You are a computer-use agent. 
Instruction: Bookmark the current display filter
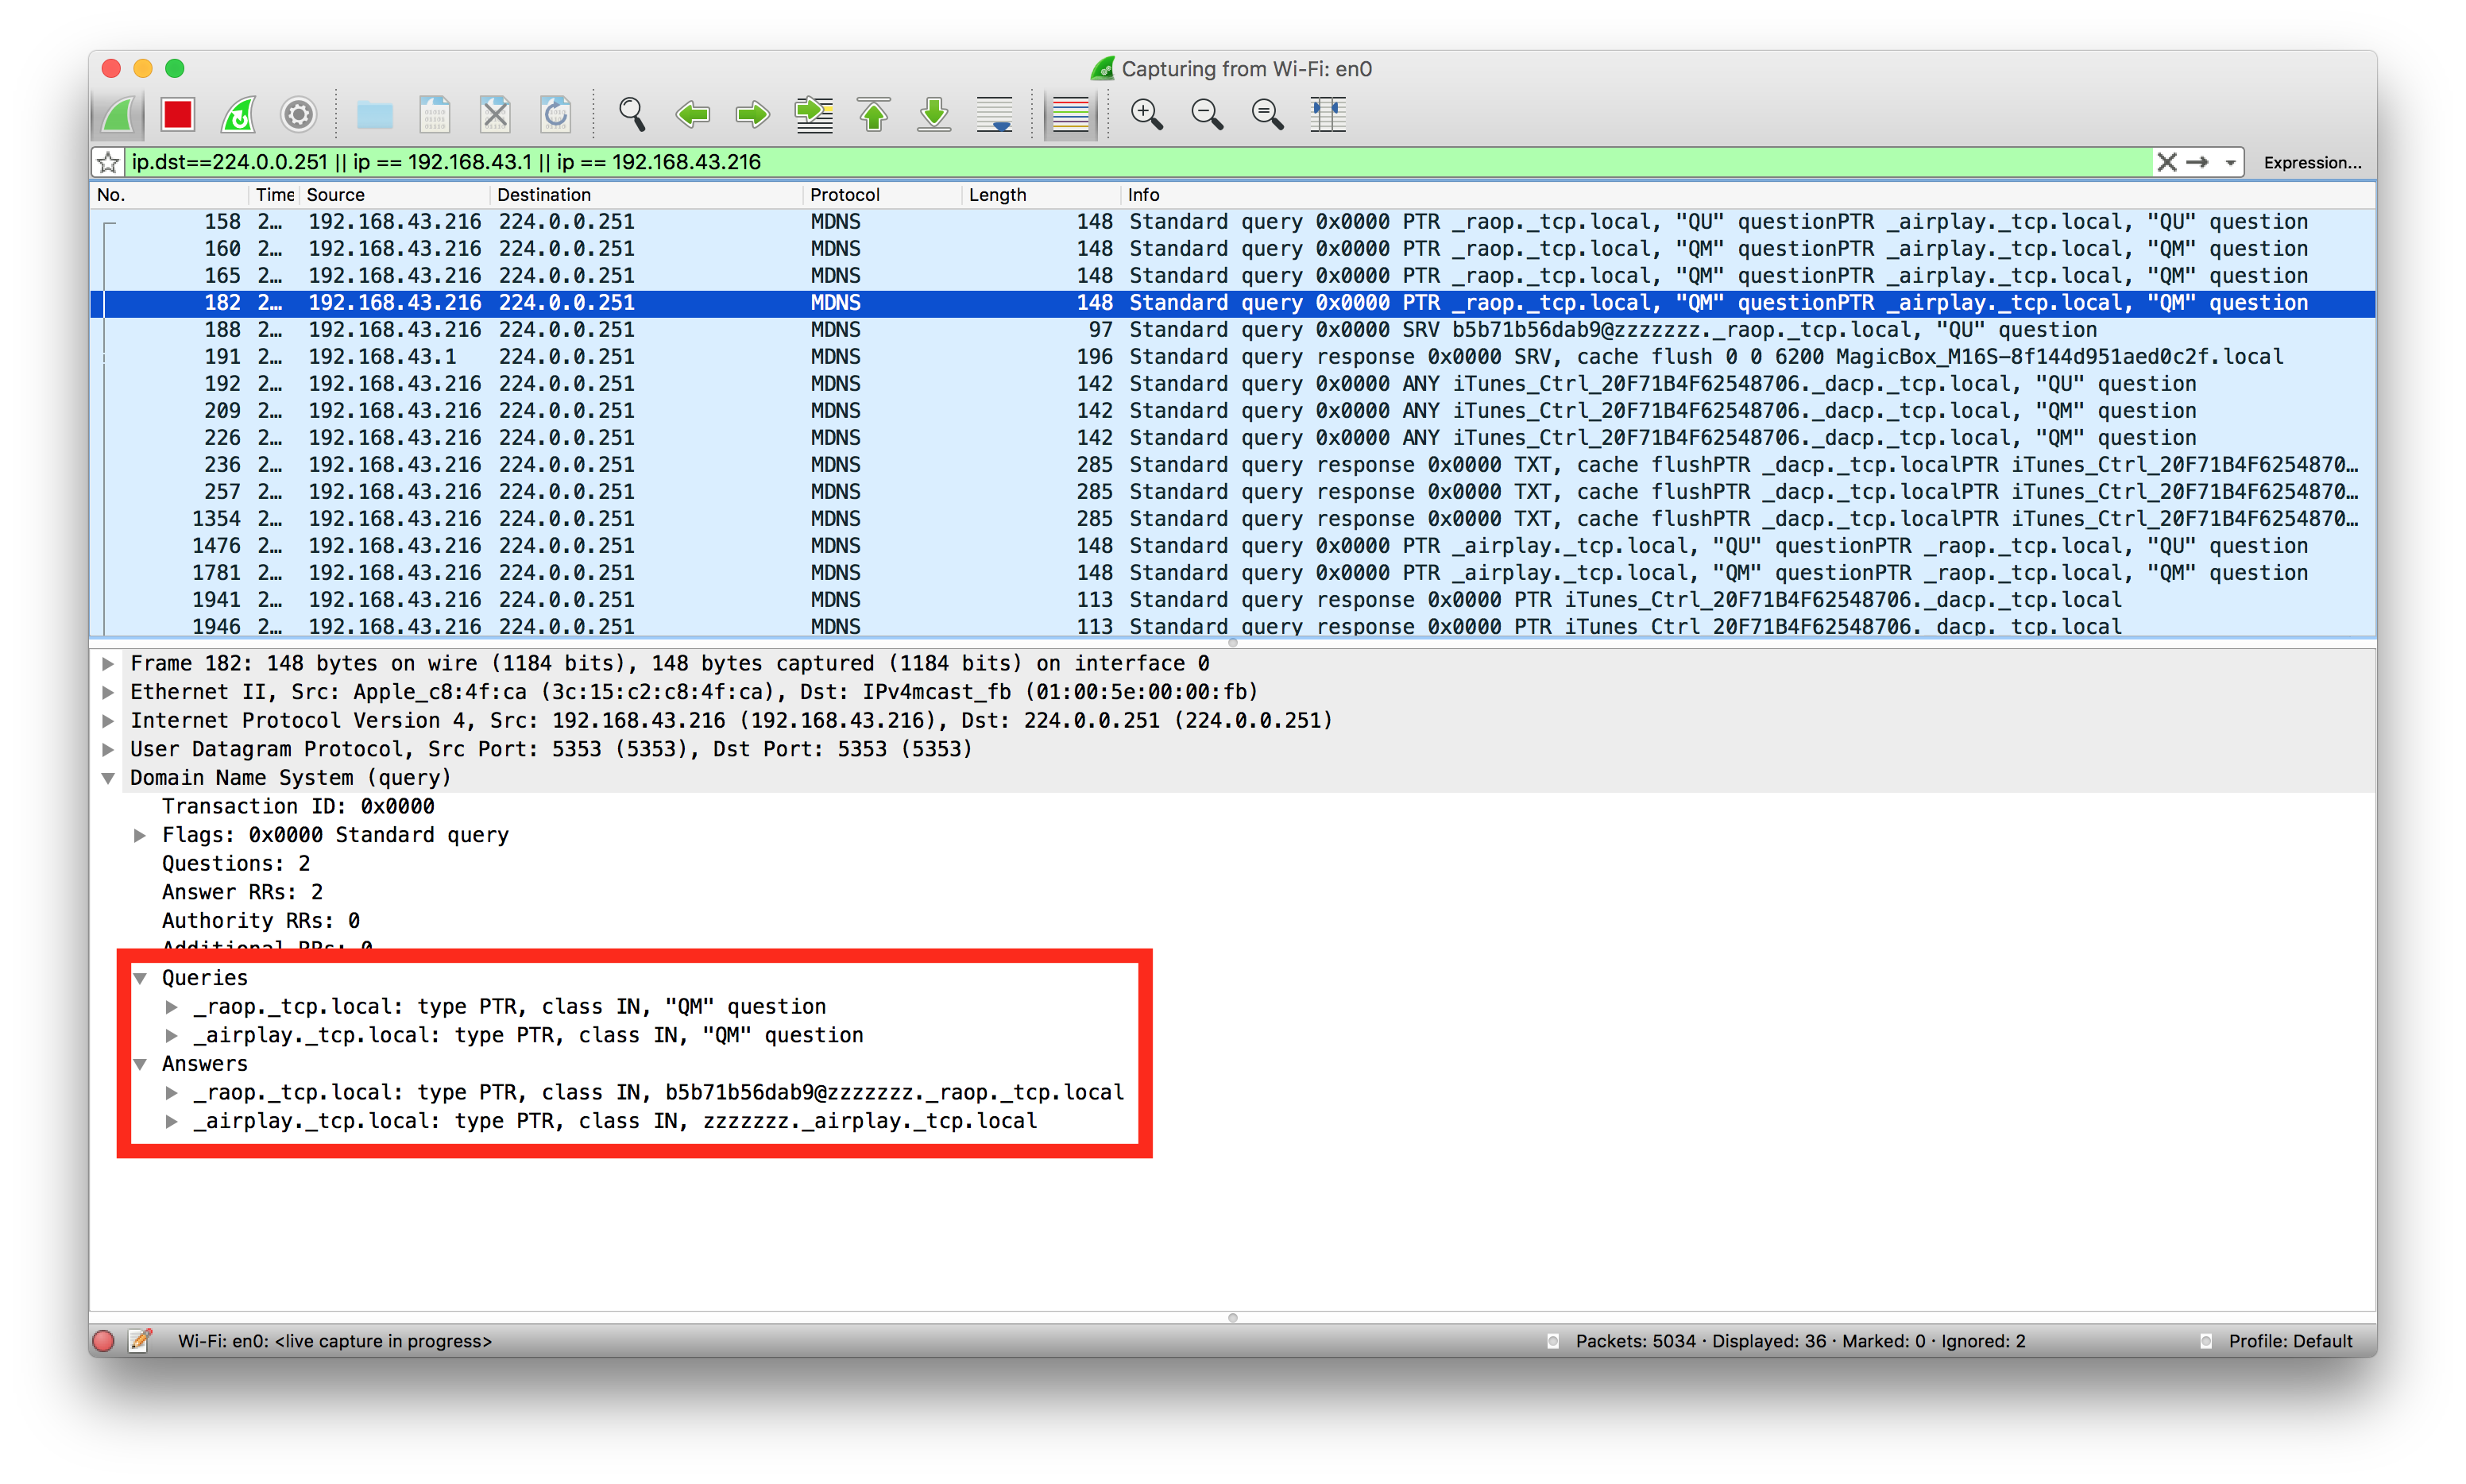click(x=109, y=162)
